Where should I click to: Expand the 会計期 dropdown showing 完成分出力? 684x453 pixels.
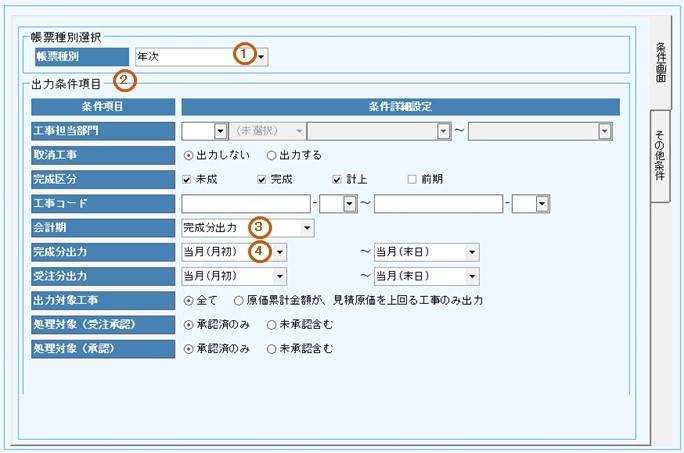point(306,228)
